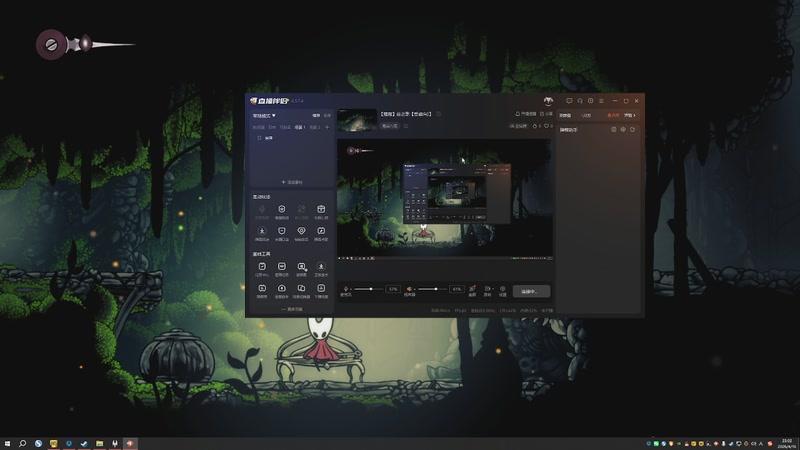Open the shield icon tool in 互动玩法 section
The image size is (800, 450).
click(282, 211)
